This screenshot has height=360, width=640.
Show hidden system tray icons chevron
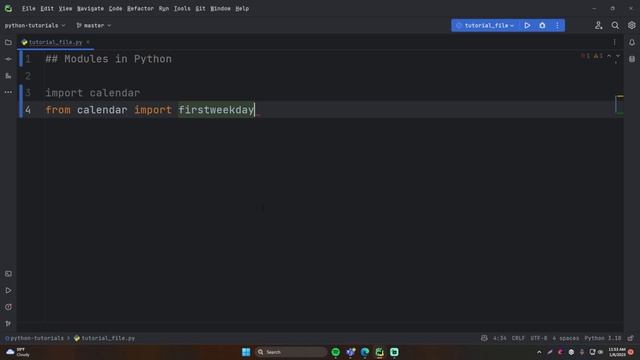[539, 352]
